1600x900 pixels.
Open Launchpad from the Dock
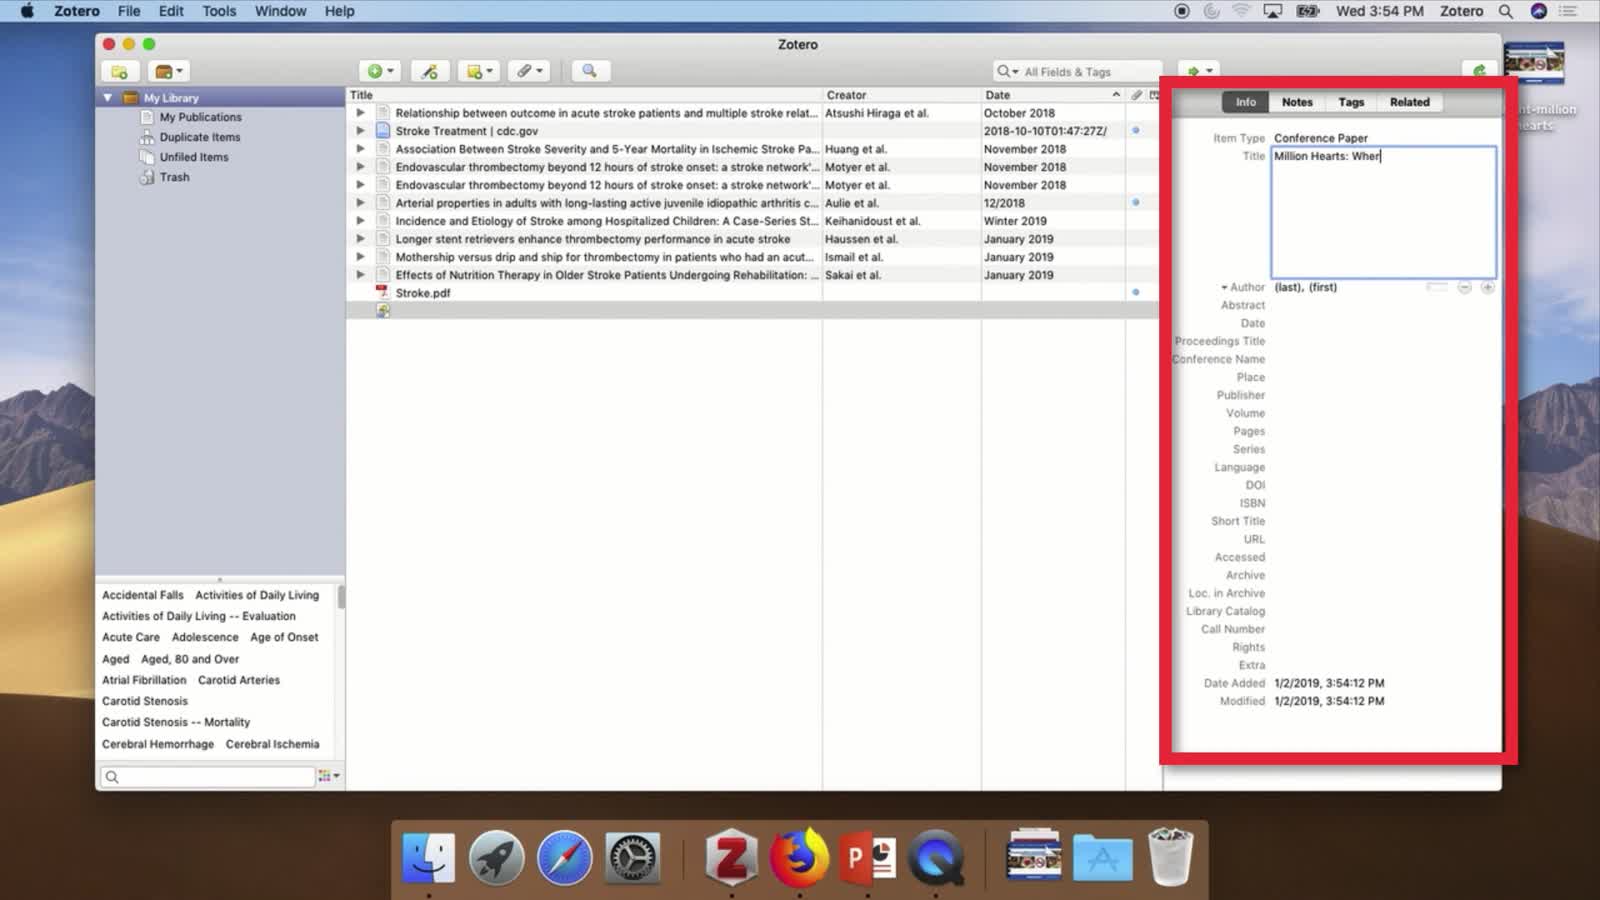[x=496, y=858]
